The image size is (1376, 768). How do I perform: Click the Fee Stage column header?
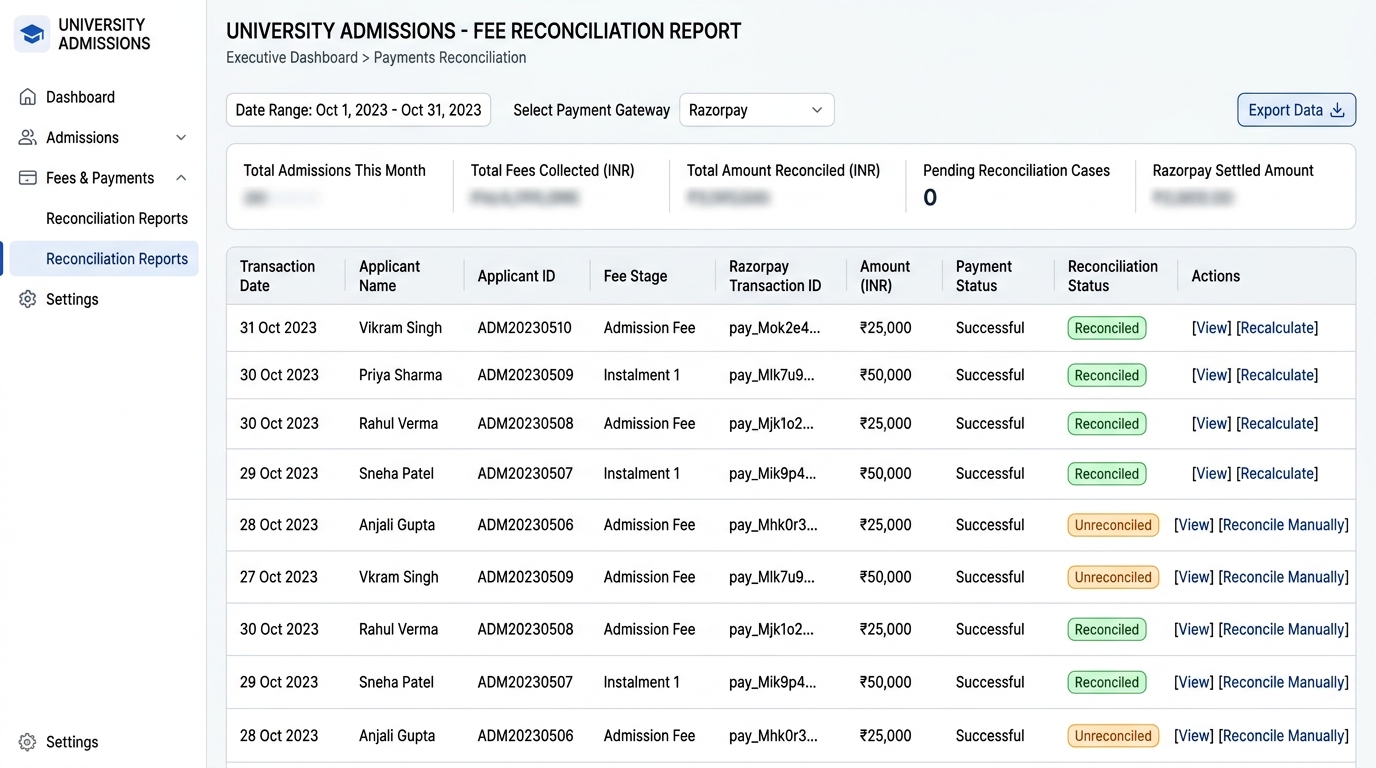635,276
